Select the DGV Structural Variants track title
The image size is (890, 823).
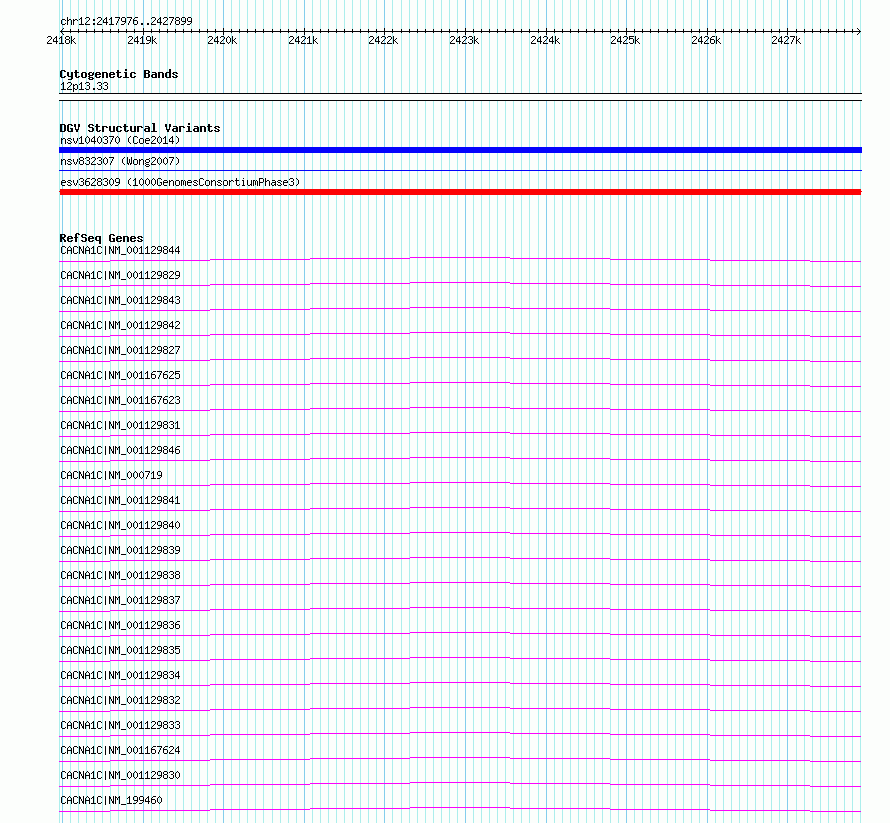pos(140,128)
